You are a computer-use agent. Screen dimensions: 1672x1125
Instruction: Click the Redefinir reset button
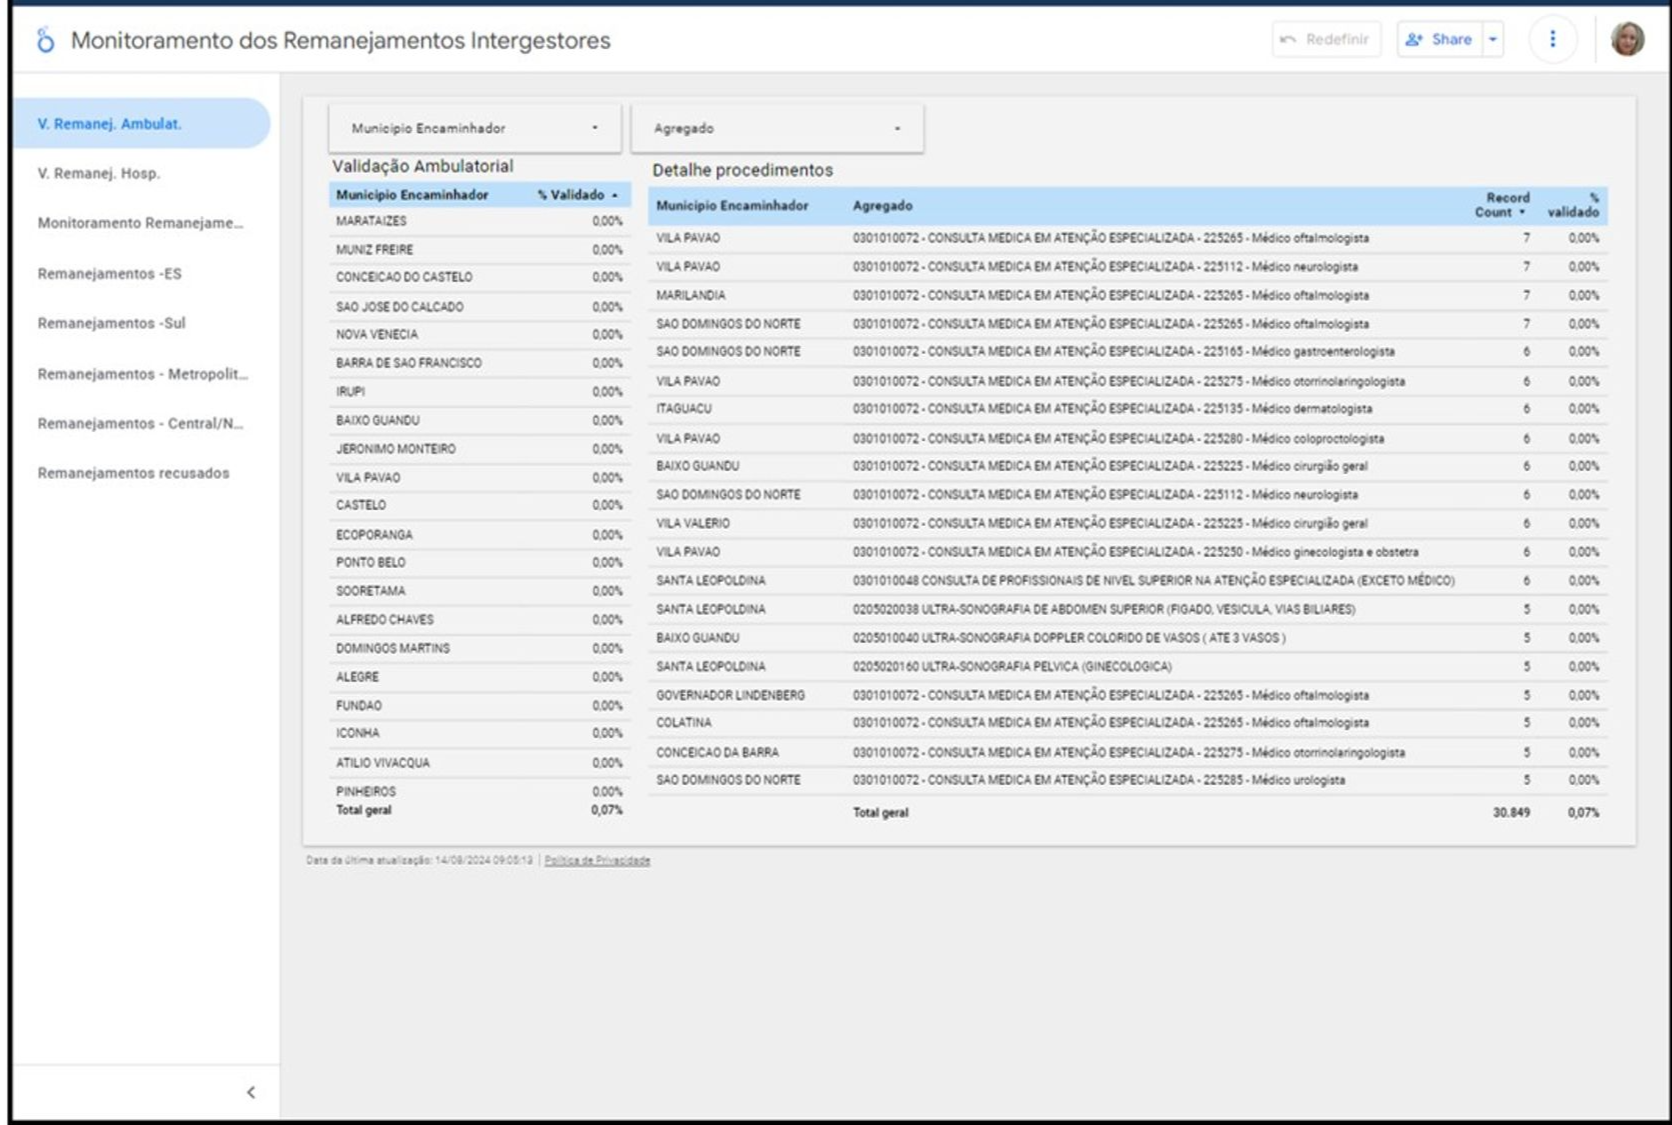pos(1326,39)
